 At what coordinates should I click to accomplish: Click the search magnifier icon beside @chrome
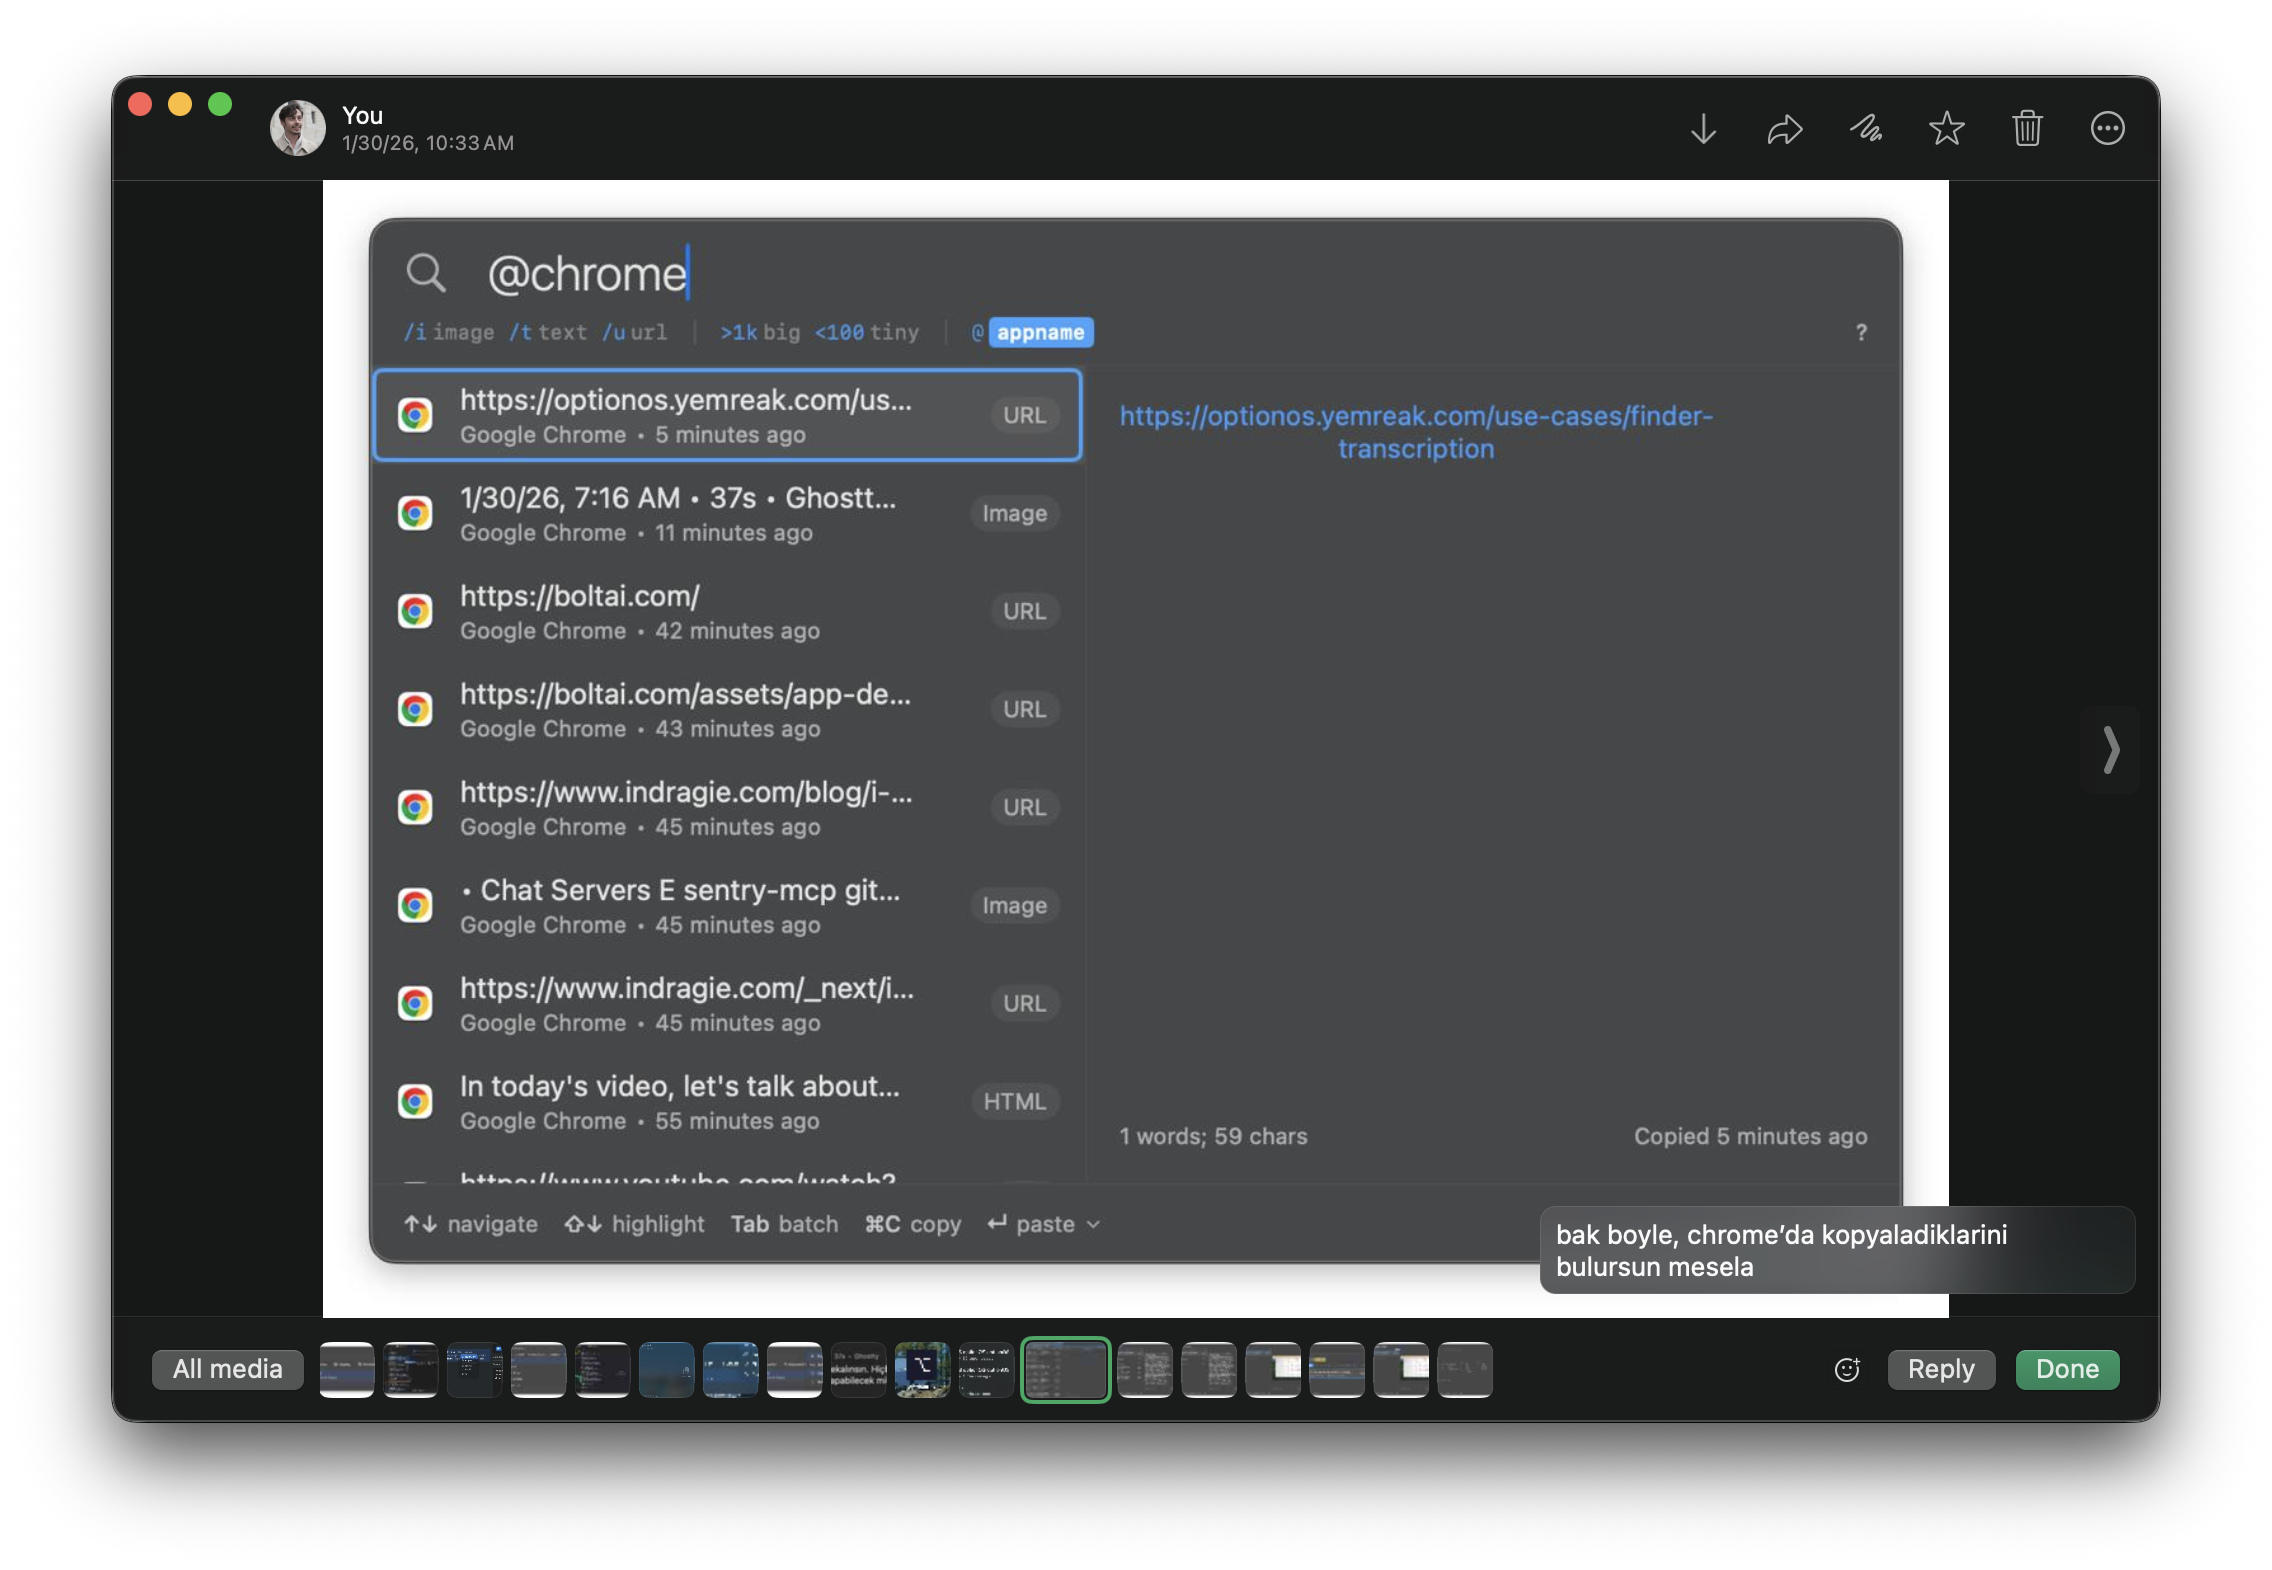coord(428,274)
